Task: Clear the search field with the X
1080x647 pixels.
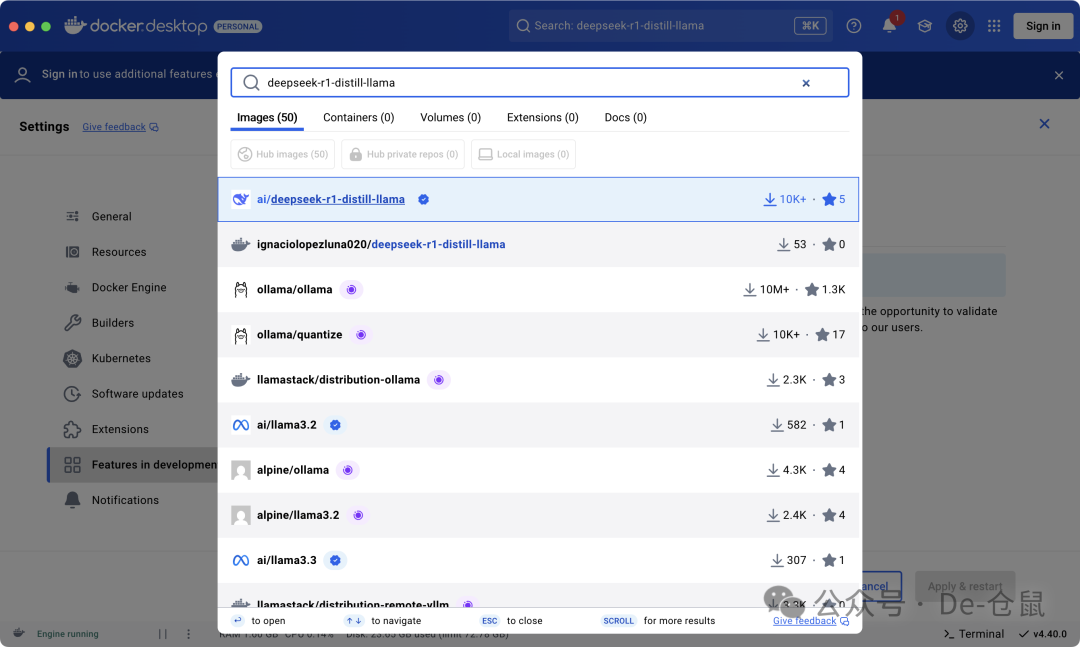Action: coord(806,83)
